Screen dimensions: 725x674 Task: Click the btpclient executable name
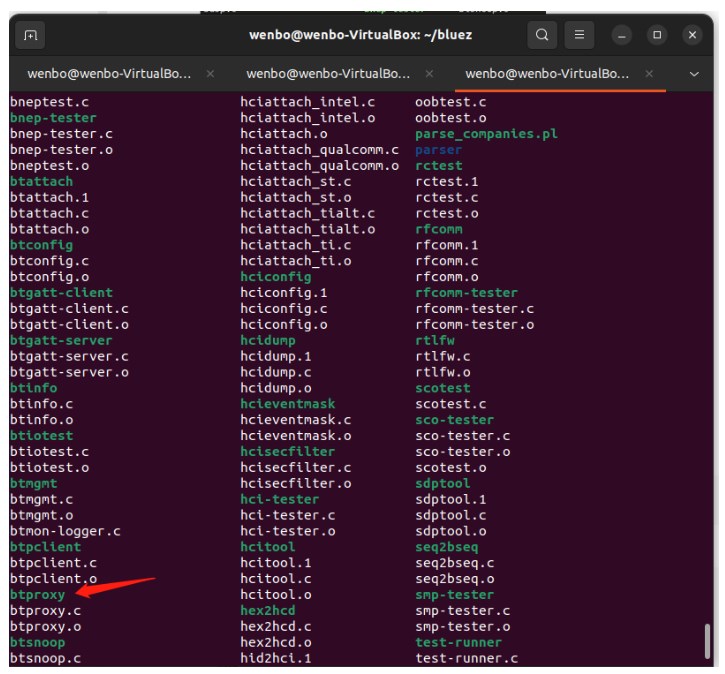(45, 547)
